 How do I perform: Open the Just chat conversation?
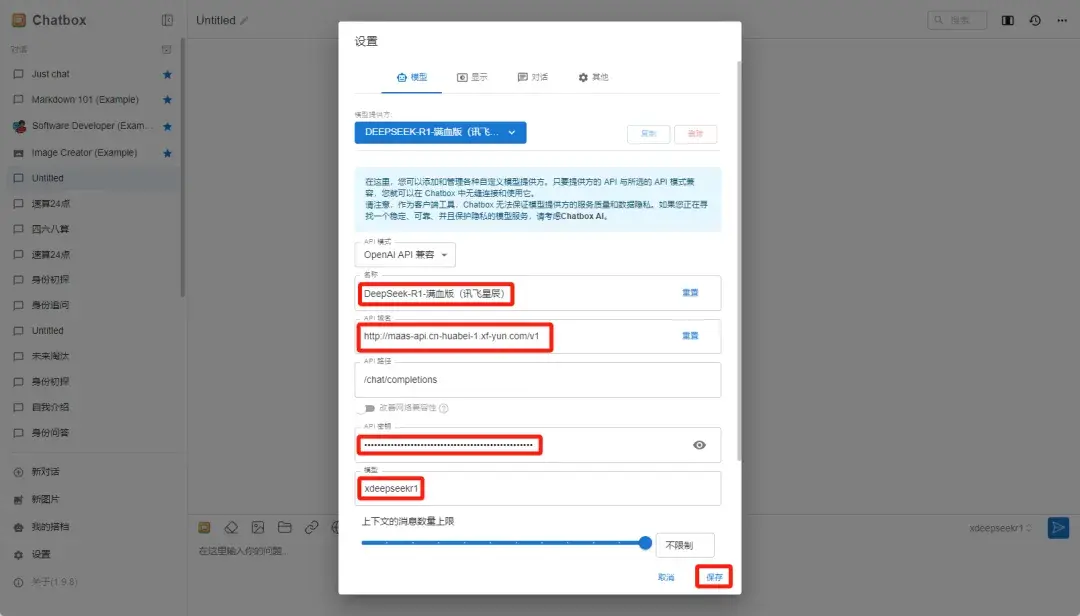(92, 74)
